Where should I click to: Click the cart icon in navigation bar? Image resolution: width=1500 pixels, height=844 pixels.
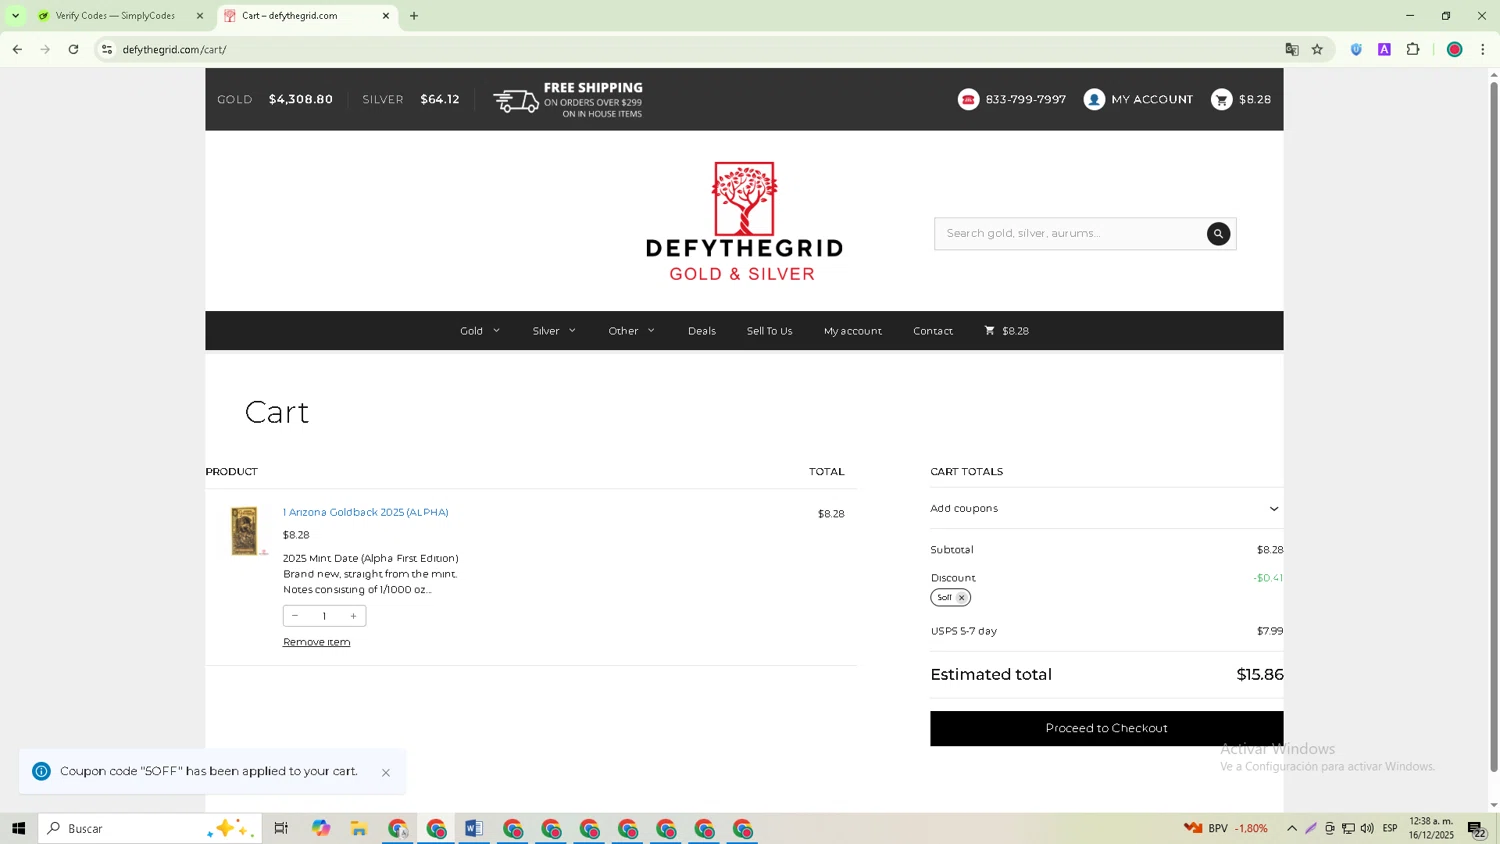989,330
